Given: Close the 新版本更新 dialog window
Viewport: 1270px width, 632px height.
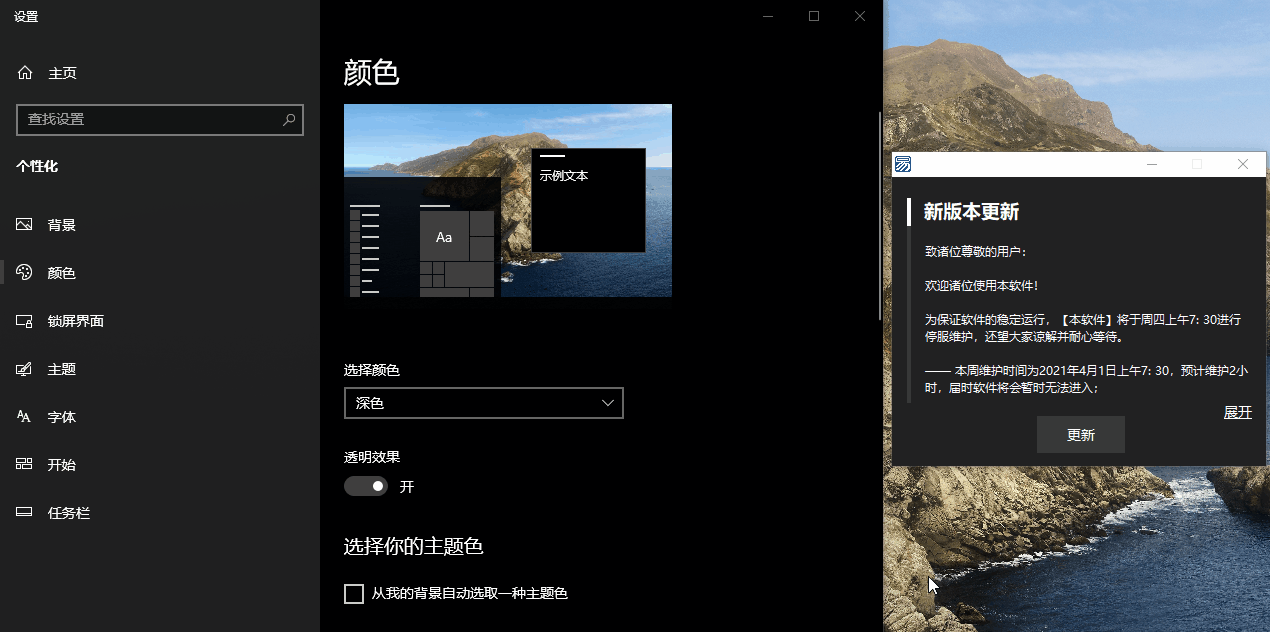Looking at the screenshot, I should (1243, 164).
